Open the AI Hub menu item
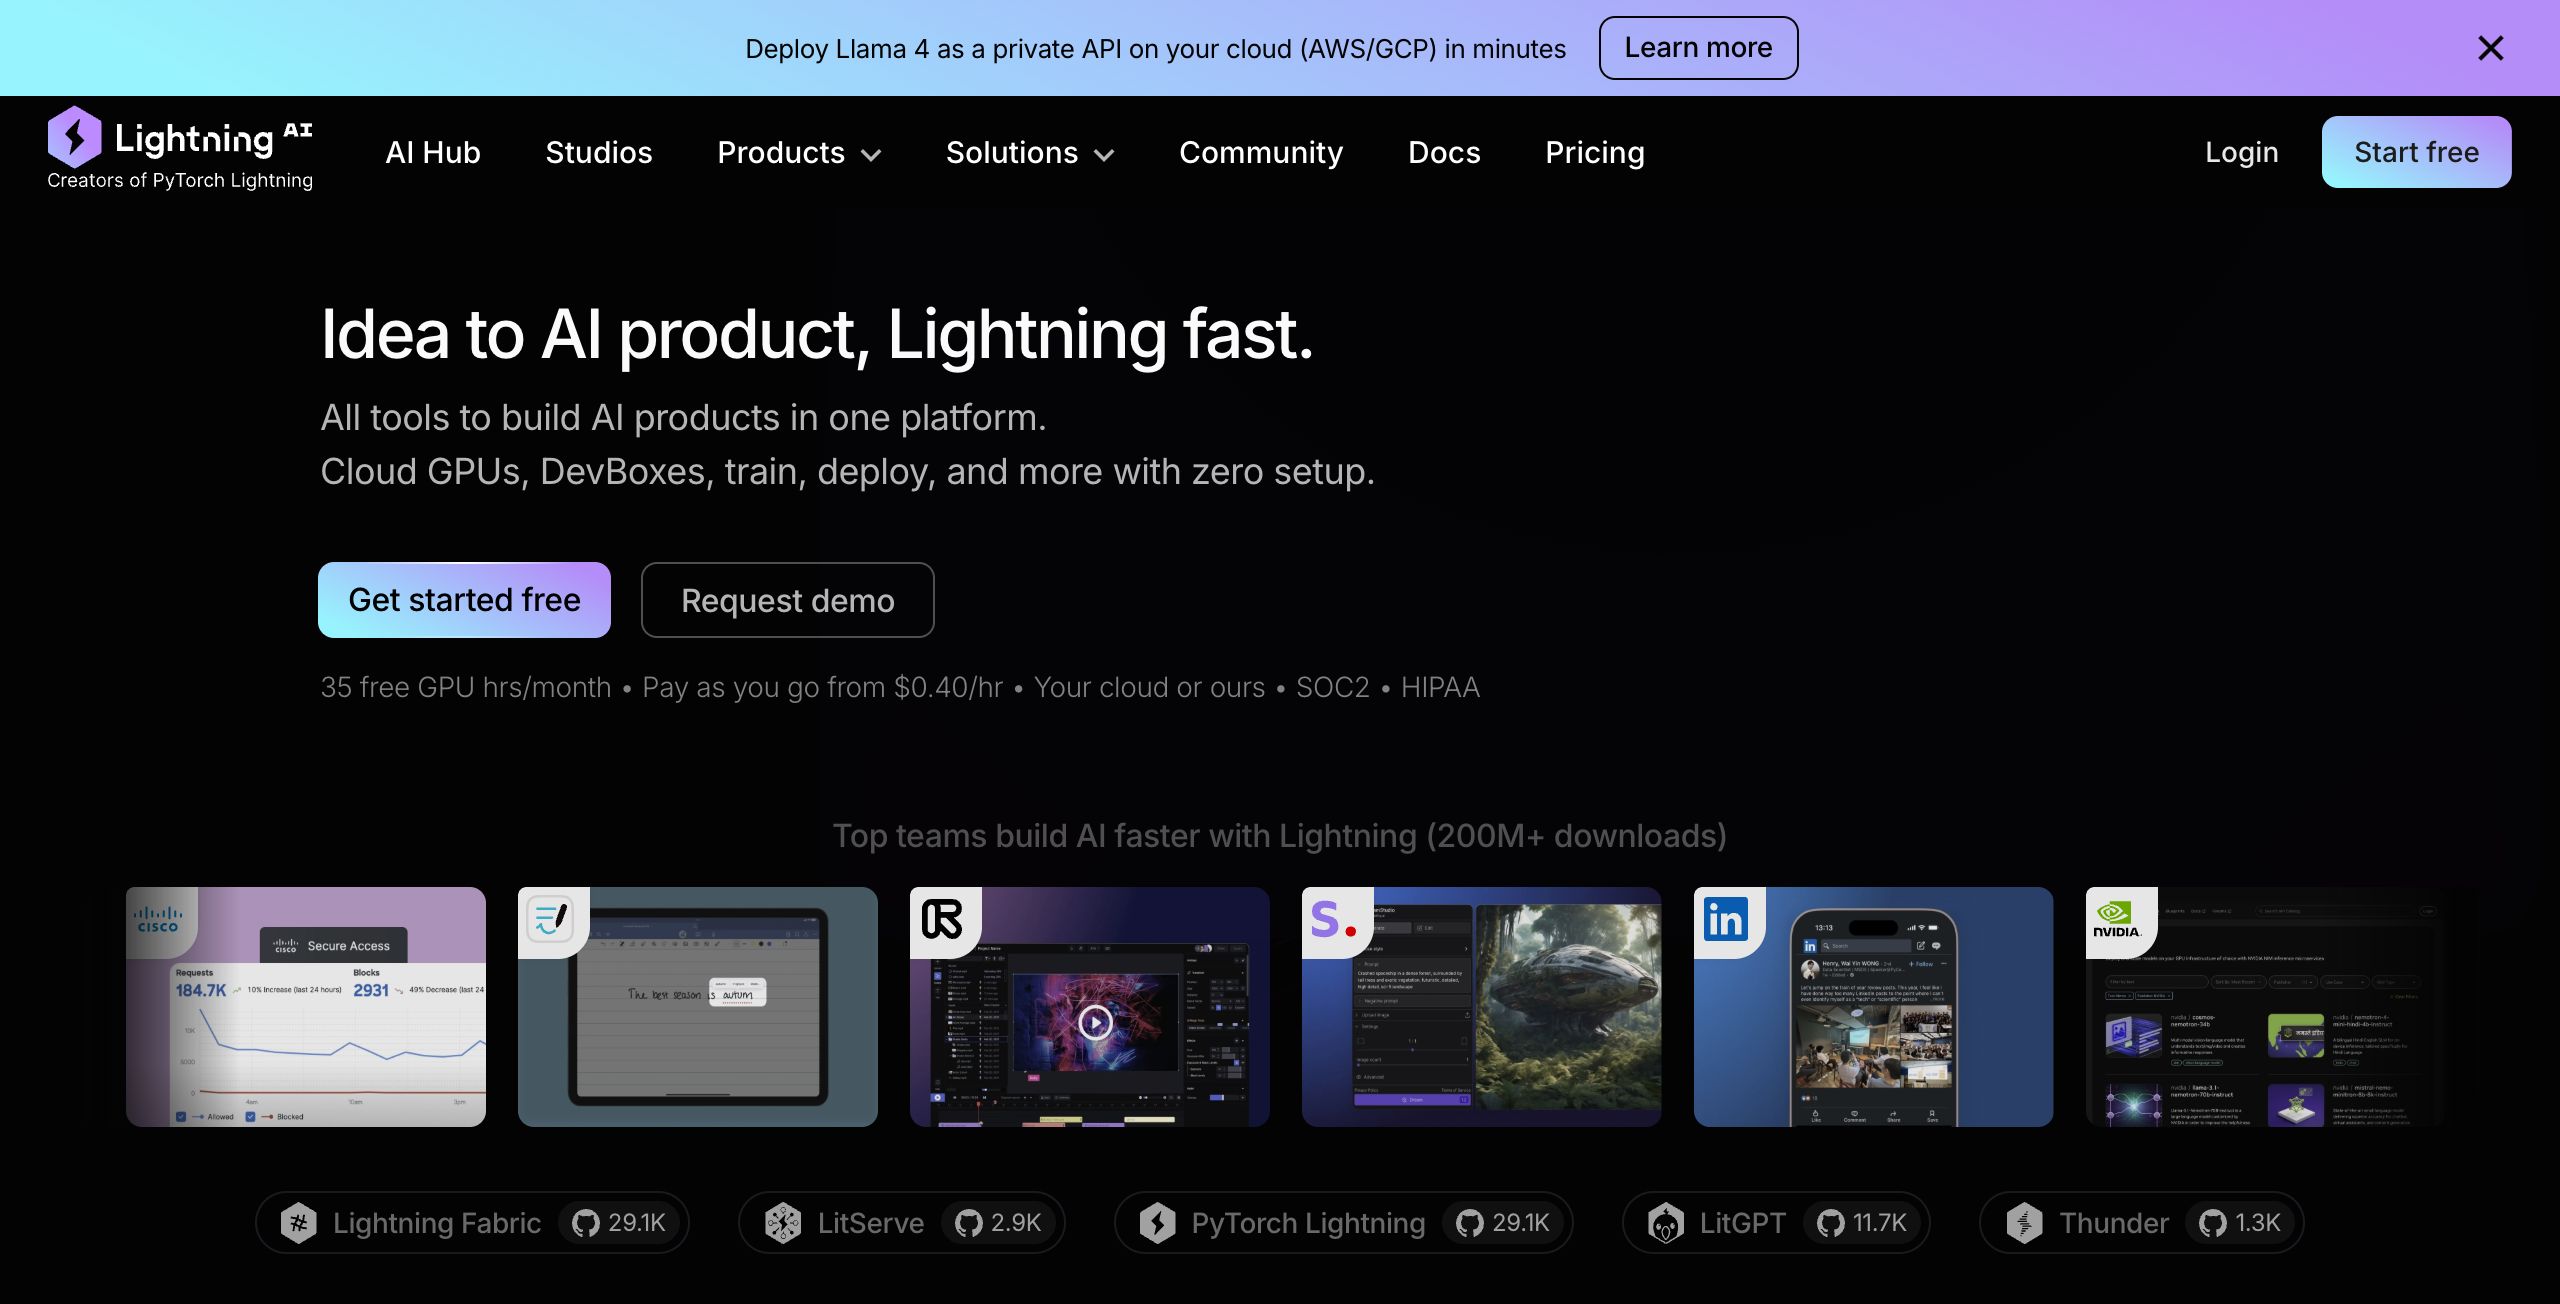2560x1304 pixels. point(432,153)
